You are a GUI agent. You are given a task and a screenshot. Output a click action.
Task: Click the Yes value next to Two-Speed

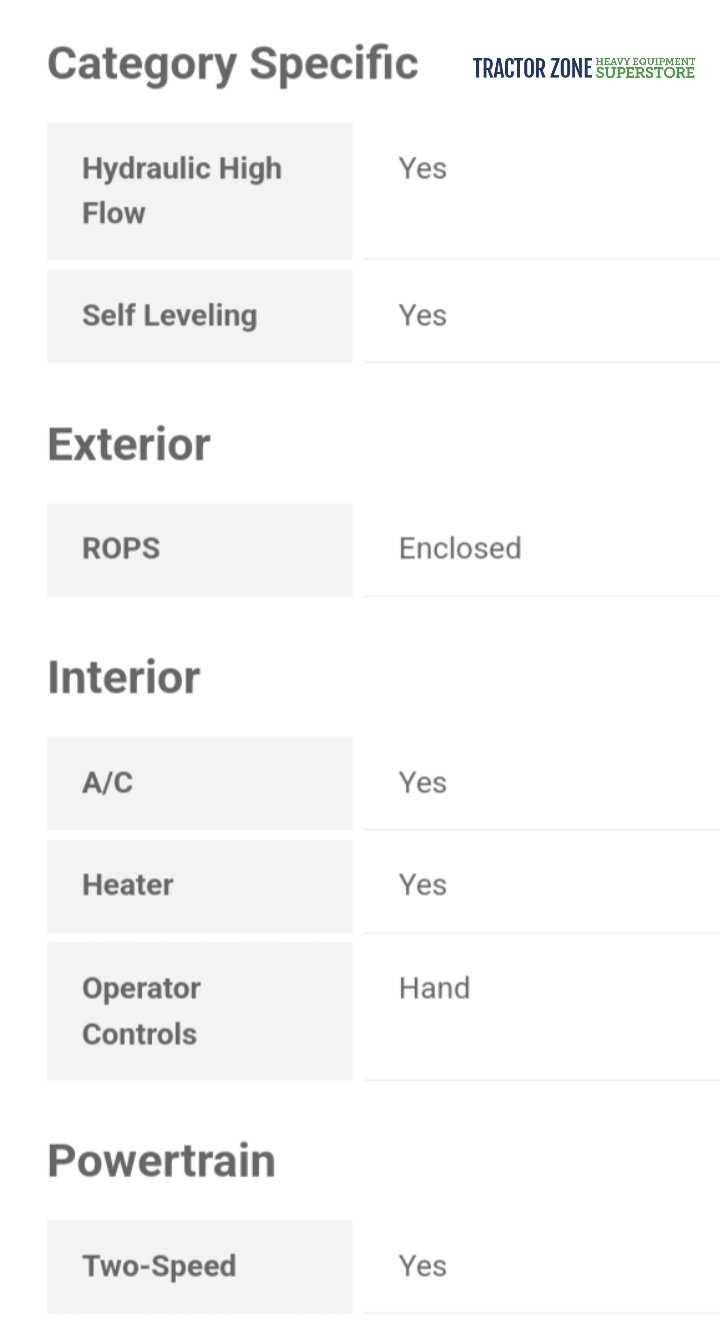tap(422, 1266)
